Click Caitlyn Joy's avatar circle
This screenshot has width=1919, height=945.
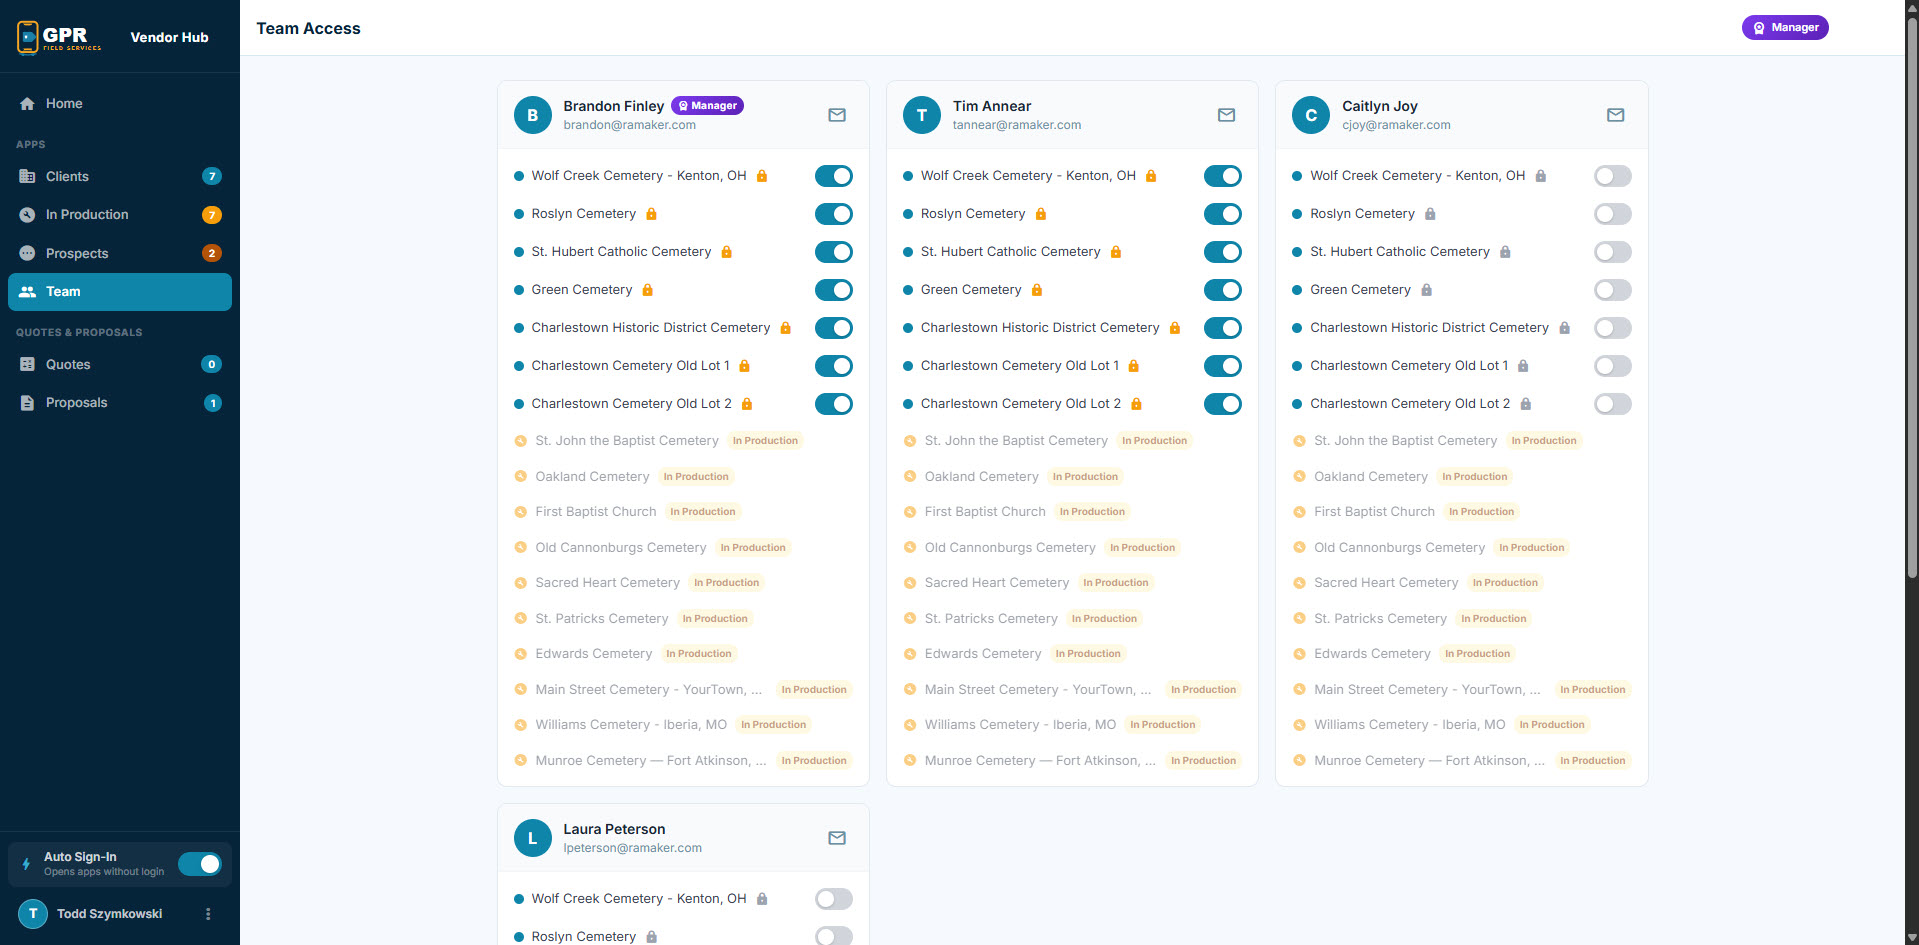click(x=1310, y=115)
